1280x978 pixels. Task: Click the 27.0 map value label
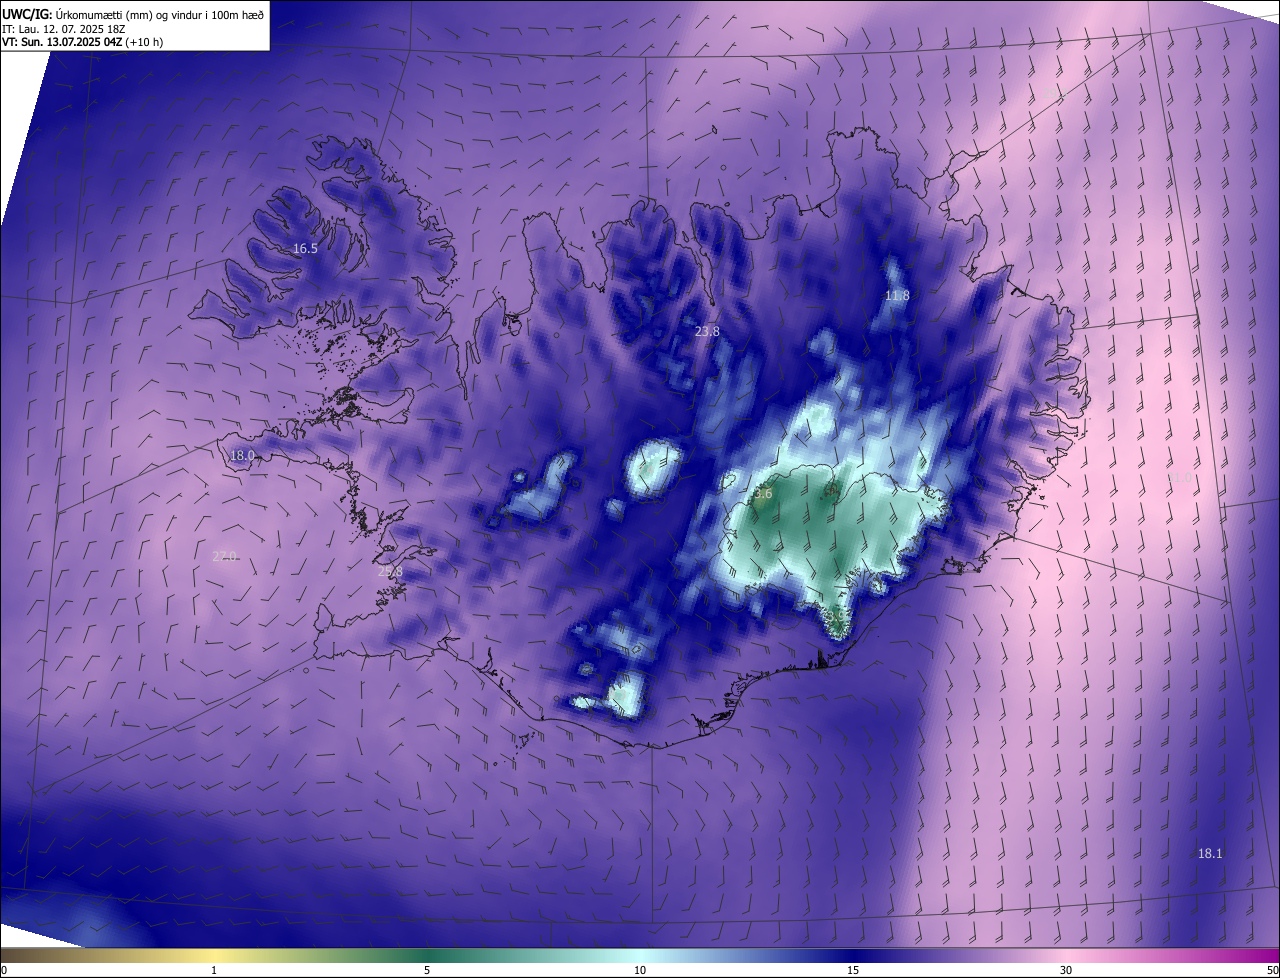point(225,556)
